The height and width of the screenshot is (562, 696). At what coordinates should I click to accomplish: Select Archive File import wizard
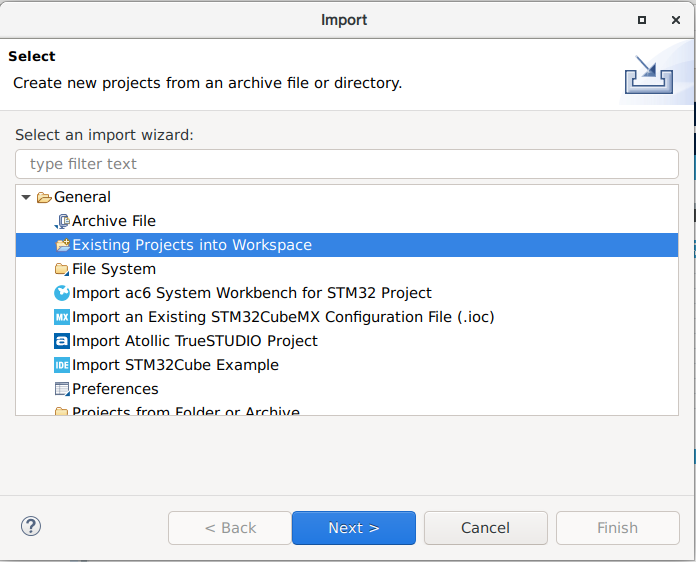coord(114,221)
